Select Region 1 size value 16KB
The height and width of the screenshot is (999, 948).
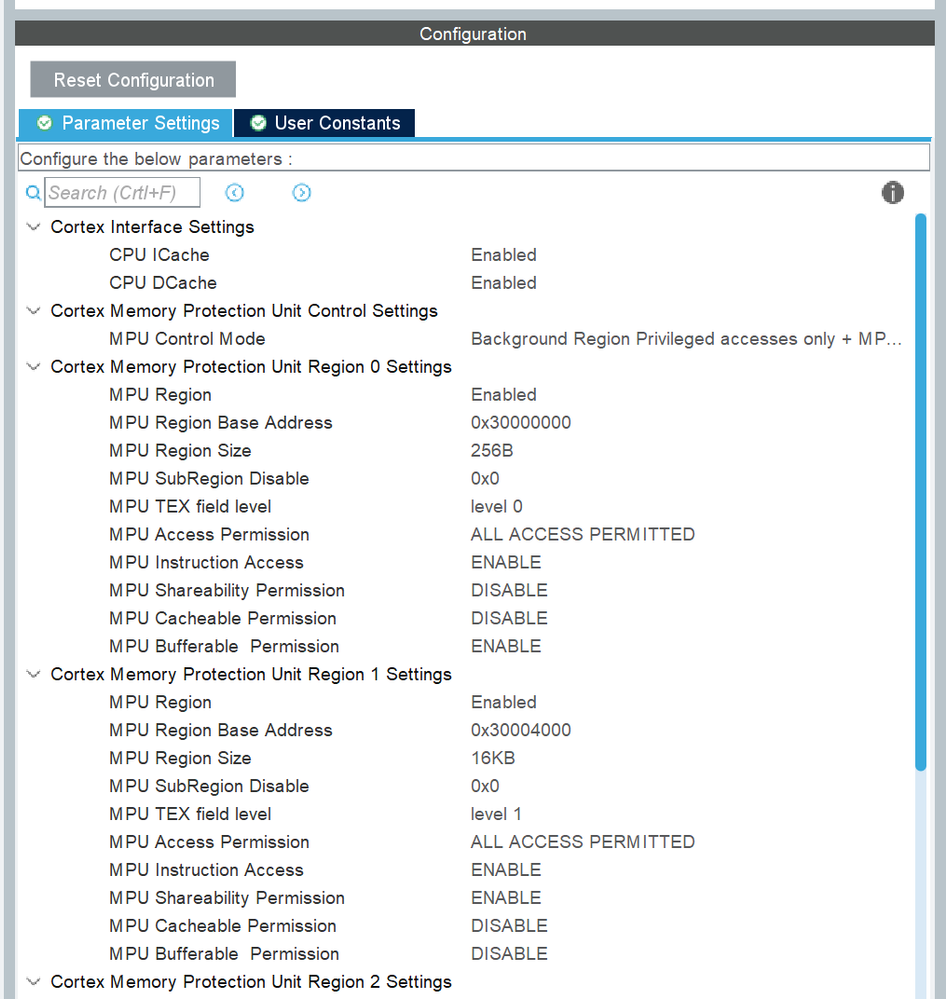point(493,758)
